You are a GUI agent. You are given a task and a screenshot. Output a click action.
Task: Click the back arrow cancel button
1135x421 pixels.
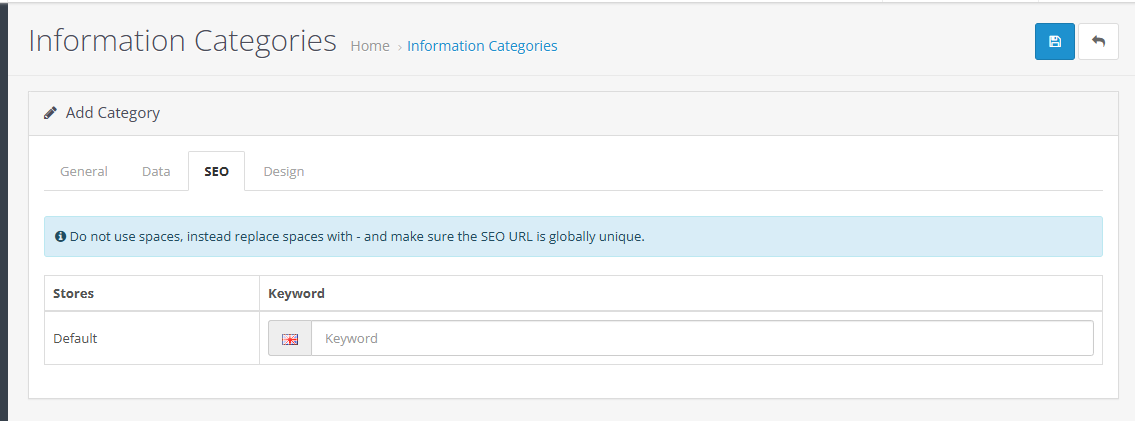1098,42
